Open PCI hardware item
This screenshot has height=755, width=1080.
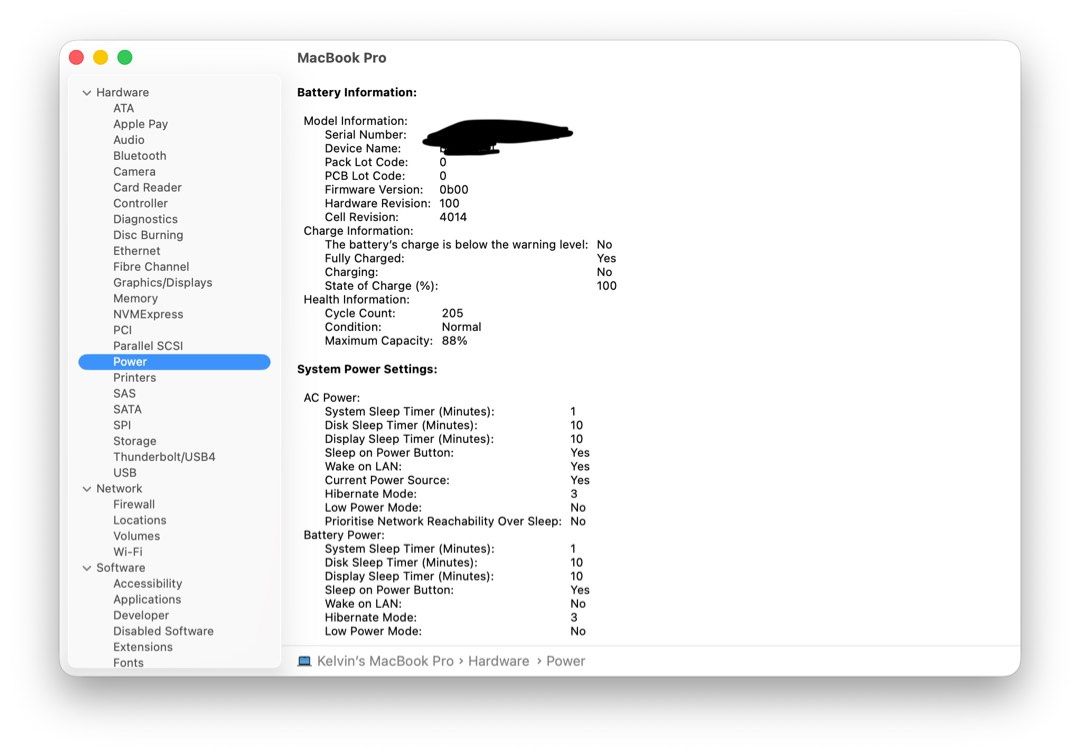click(123, 330)
